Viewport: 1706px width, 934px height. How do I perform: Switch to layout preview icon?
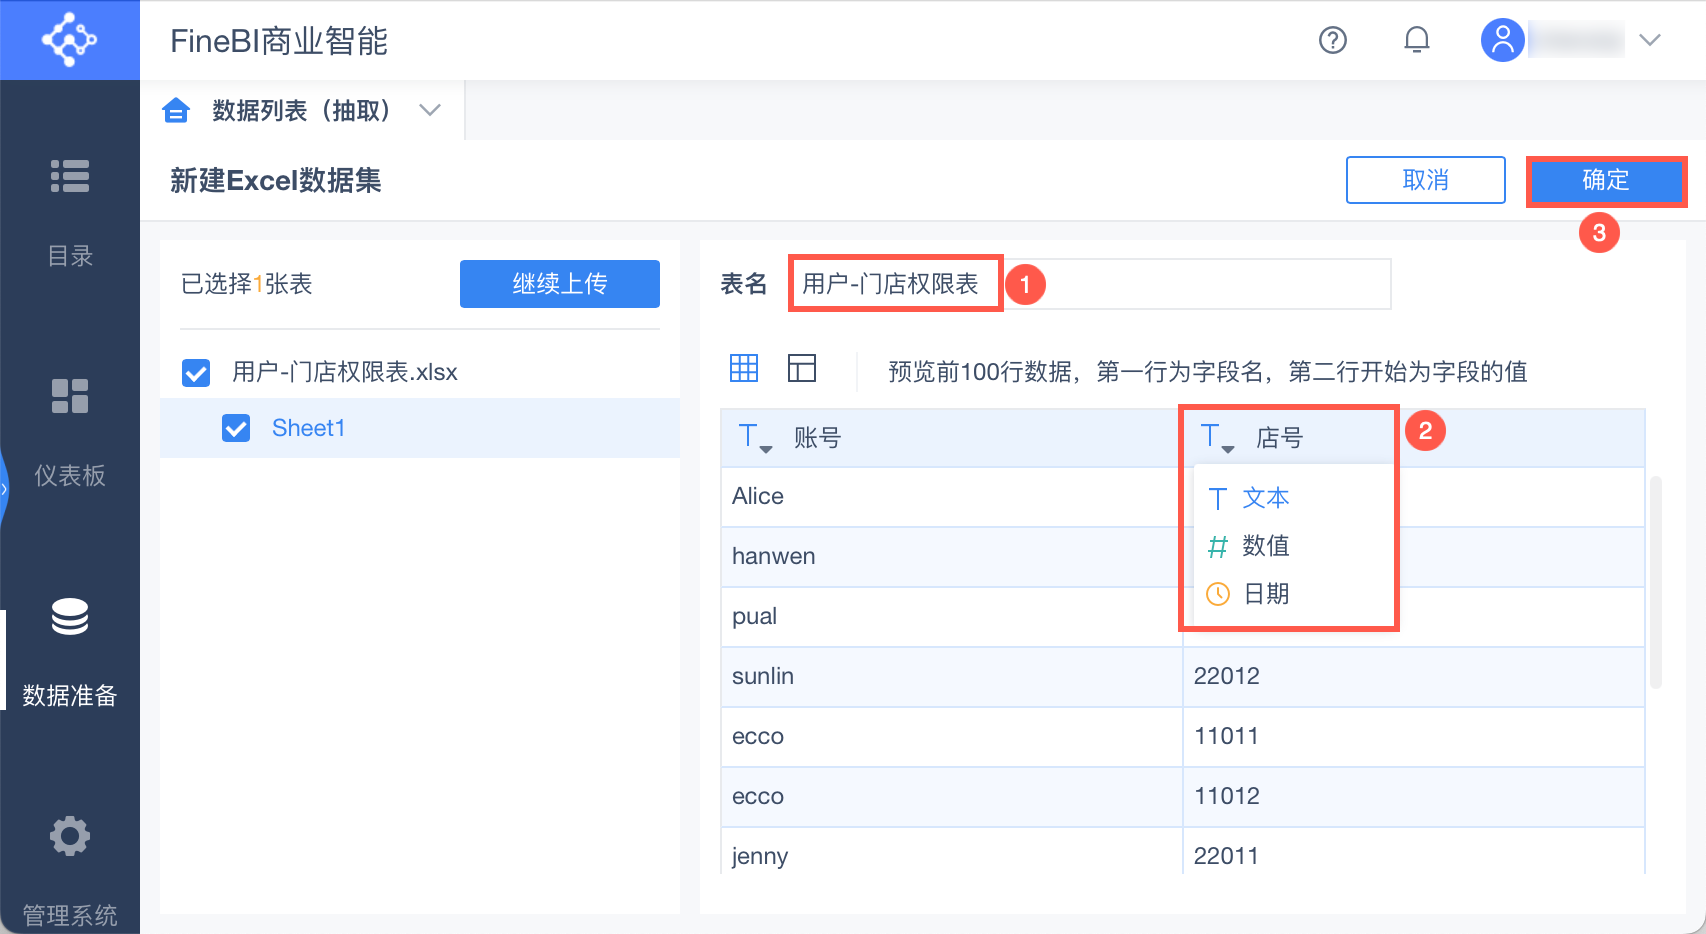pyautogui.click(x=801, y=368)
